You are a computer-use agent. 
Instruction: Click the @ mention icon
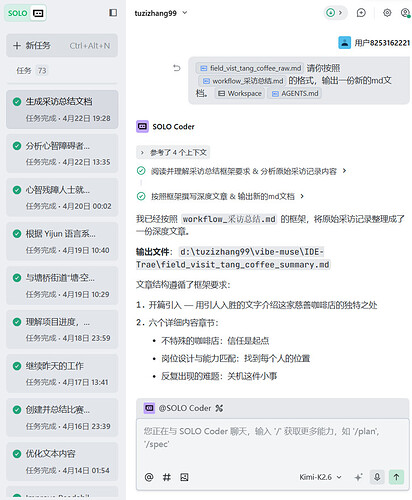(x=149, y=477)
